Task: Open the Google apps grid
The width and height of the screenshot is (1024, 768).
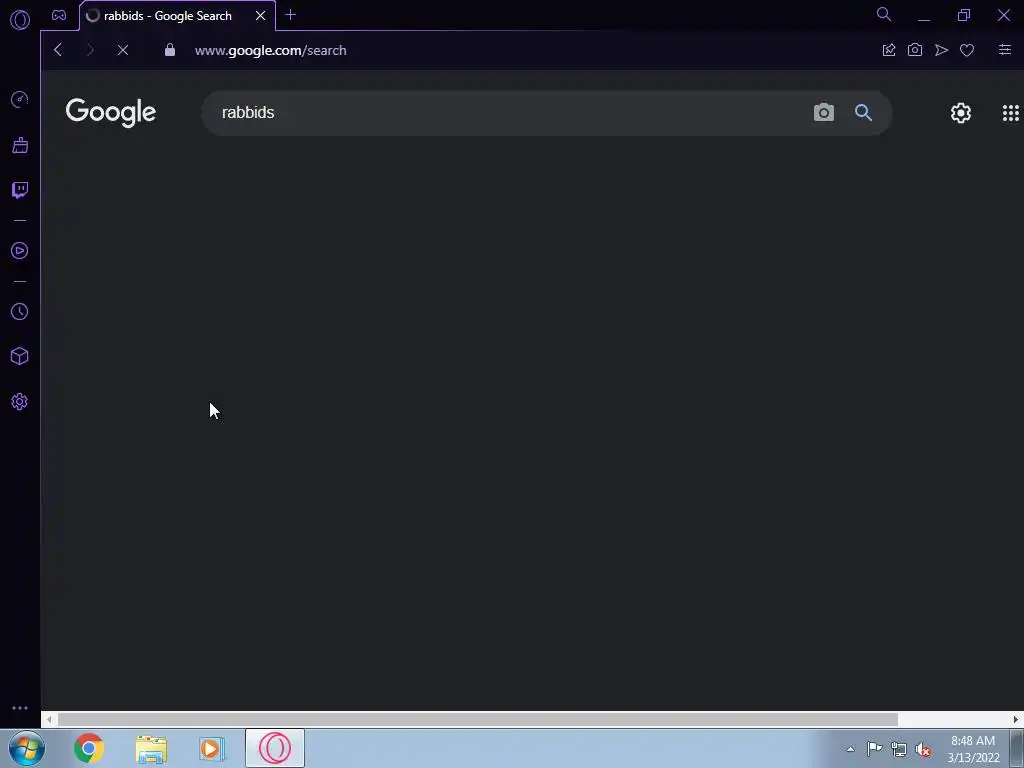Action: pyautogui.click(x=1010, y=113)
